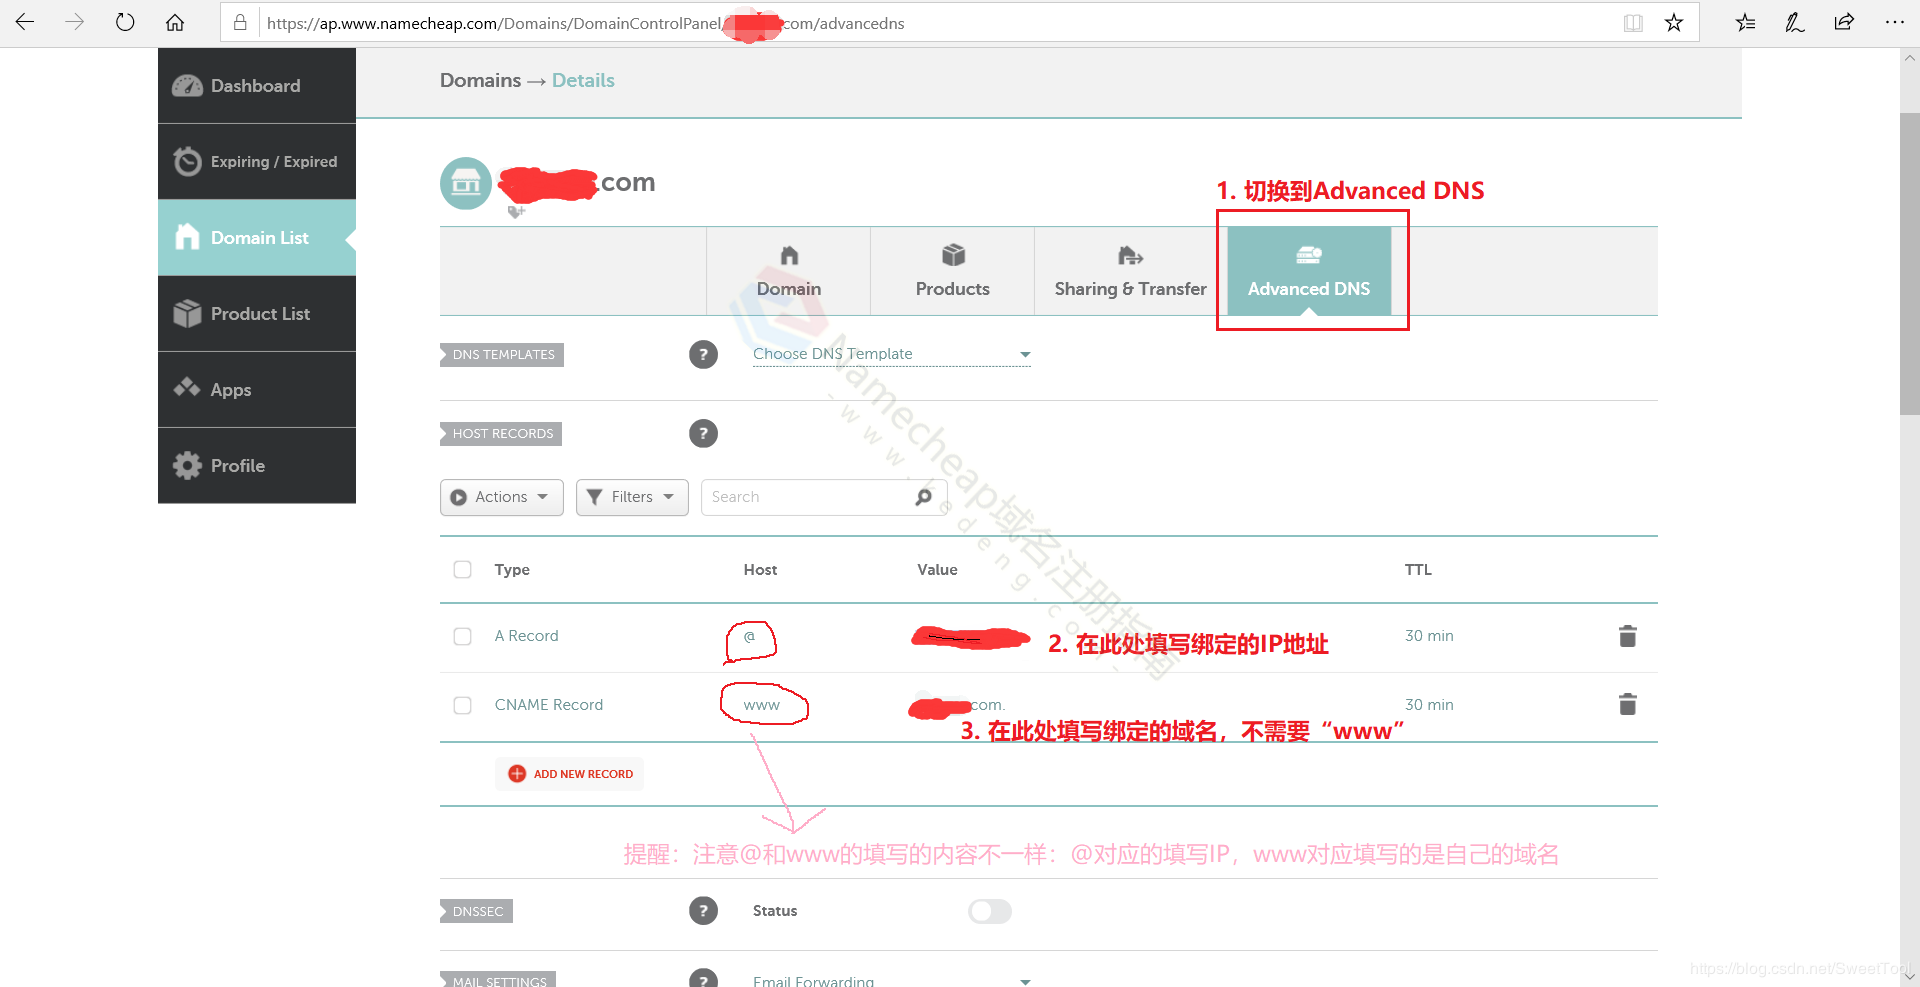The width and height of the screenshot is (1920, 987).
Task: Open Expiring / Expired in the sidebar
Action: [x=257, y=162]
